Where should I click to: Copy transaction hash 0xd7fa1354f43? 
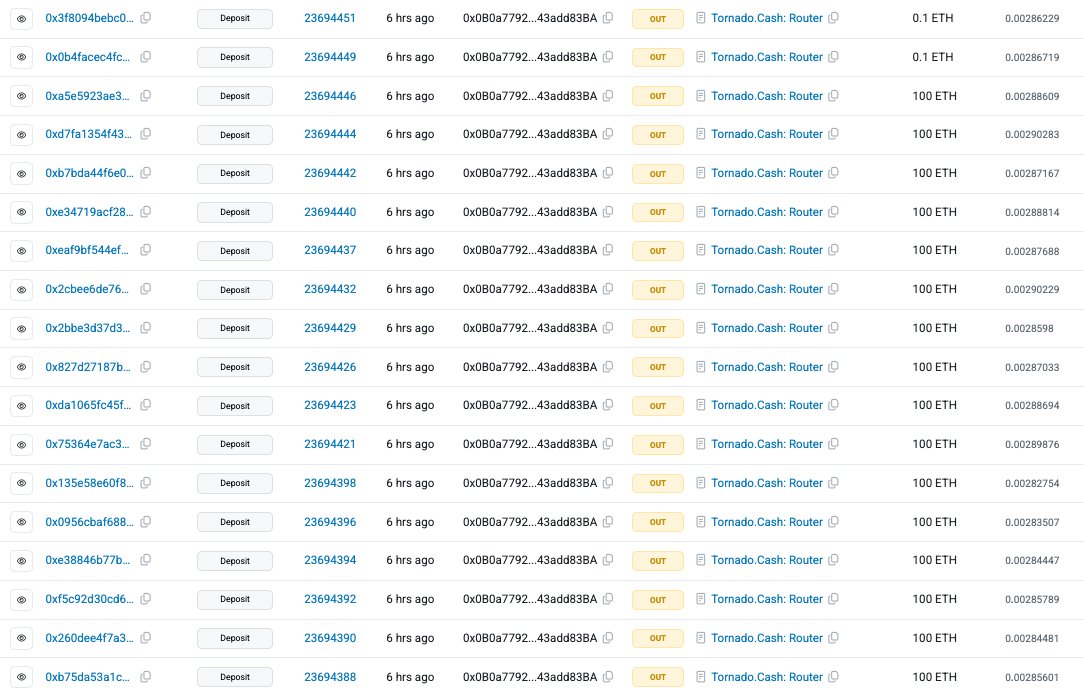(146, 134)
